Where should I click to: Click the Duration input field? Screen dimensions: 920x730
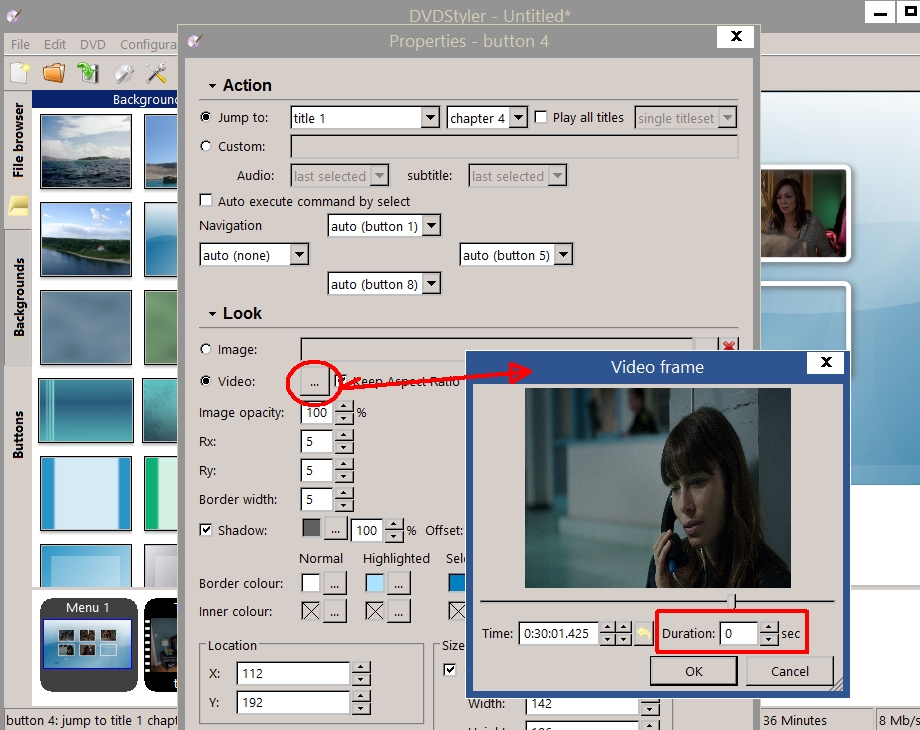(739, 633)
